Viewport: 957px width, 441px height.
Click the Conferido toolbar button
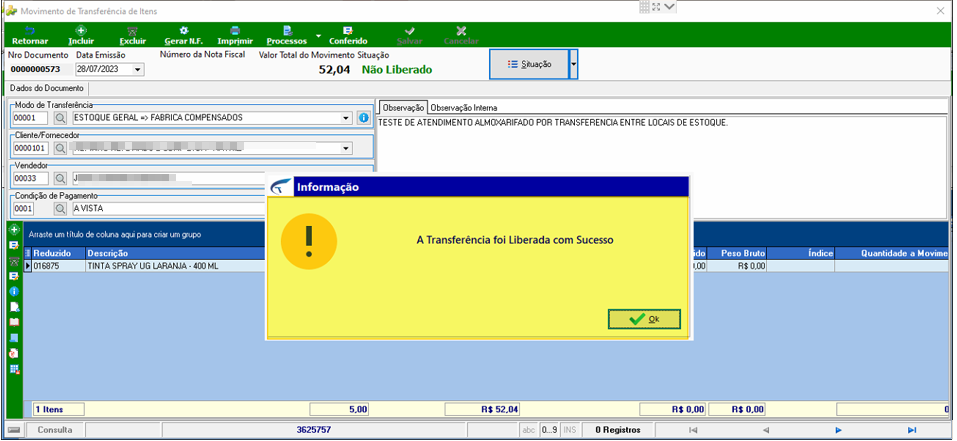click(348, 35)
